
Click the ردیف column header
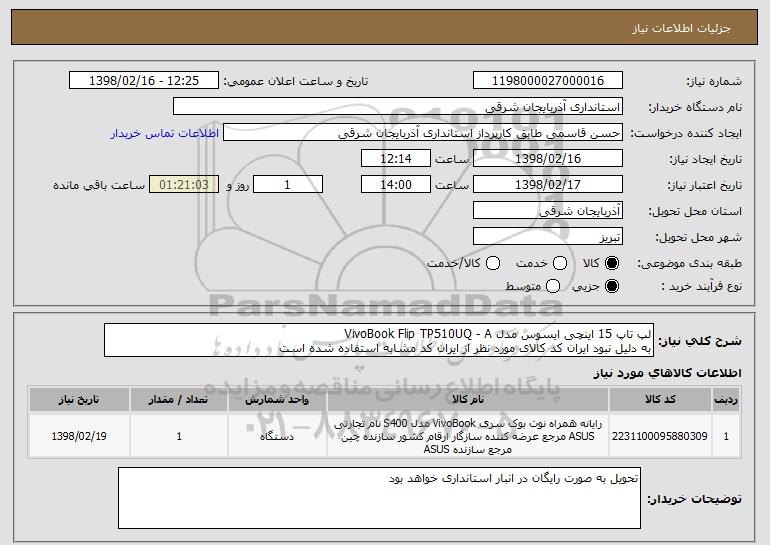point(726,400)
